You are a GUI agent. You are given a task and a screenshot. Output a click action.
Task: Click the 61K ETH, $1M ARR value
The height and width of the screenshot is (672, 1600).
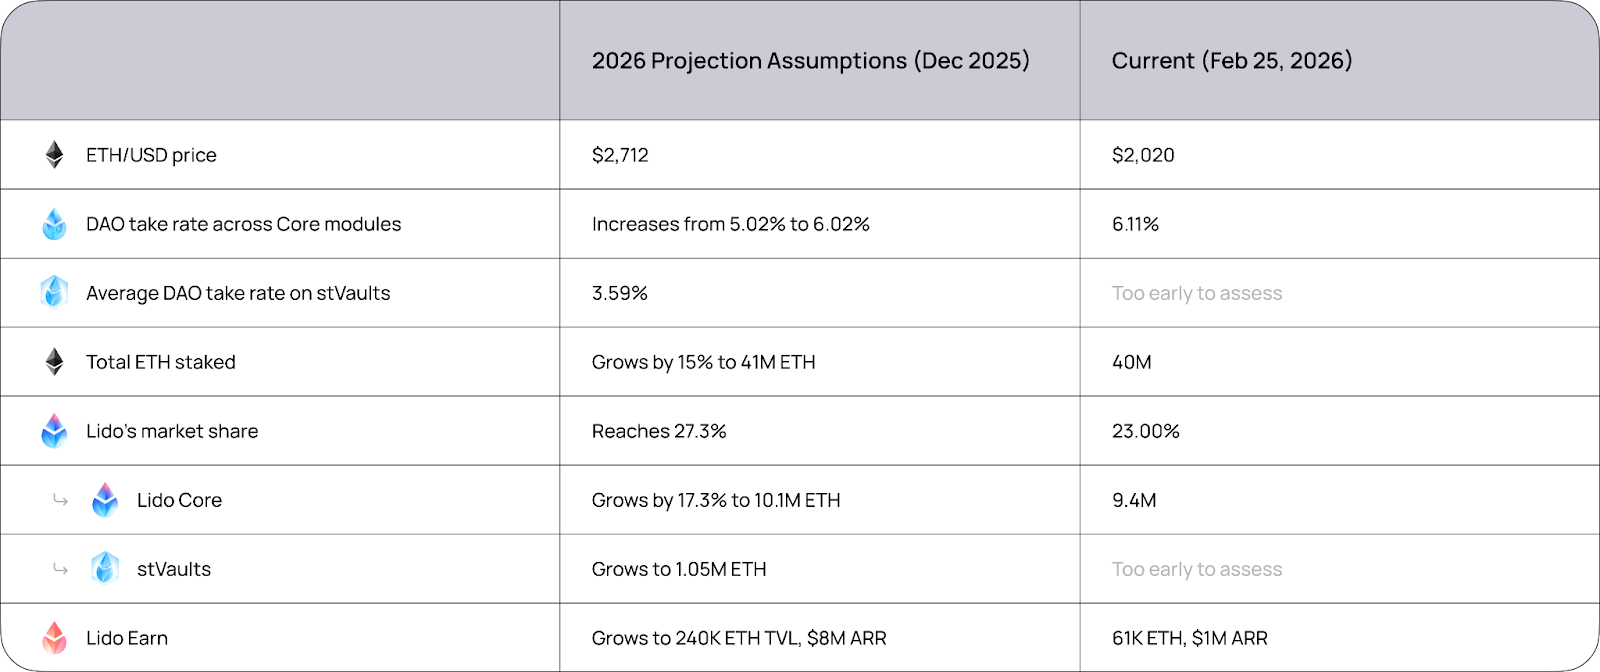[x=1189, y=638]
